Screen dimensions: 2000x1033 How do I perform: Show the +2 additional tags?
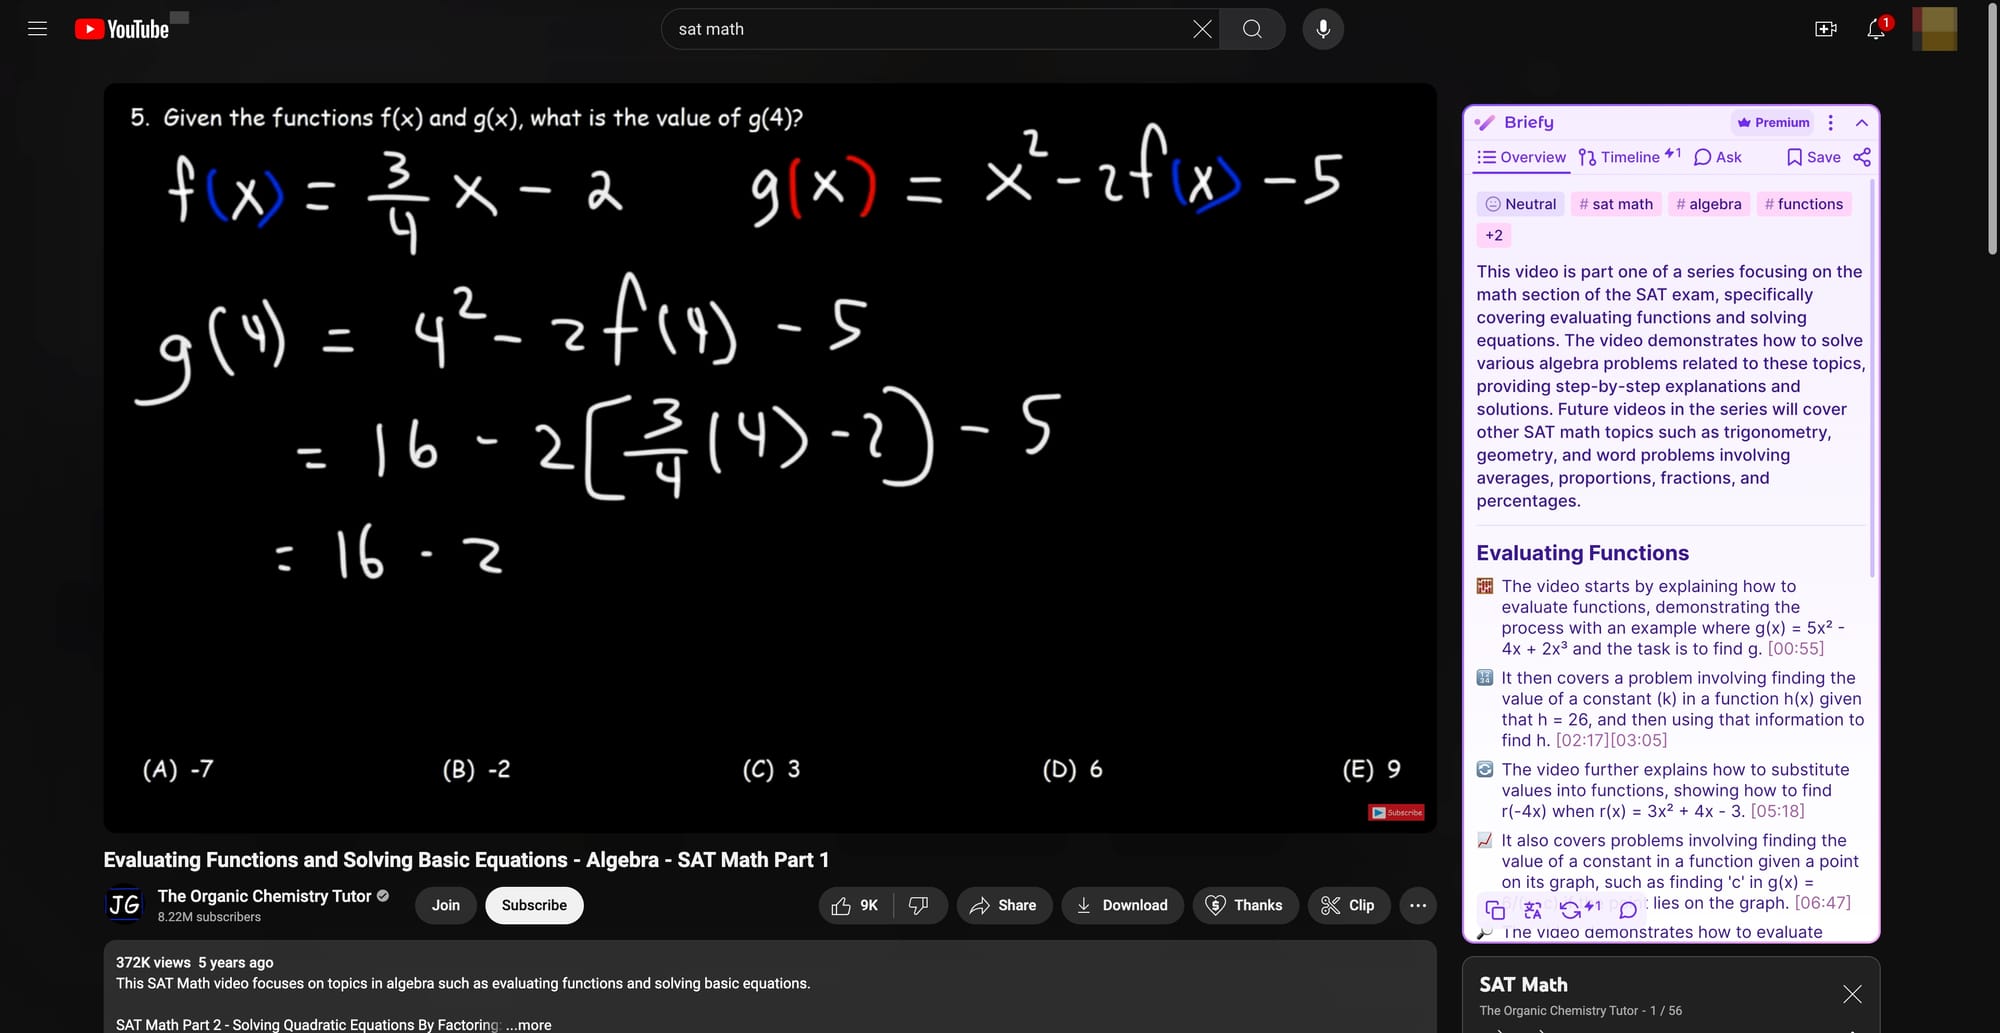click(1494, 235)
